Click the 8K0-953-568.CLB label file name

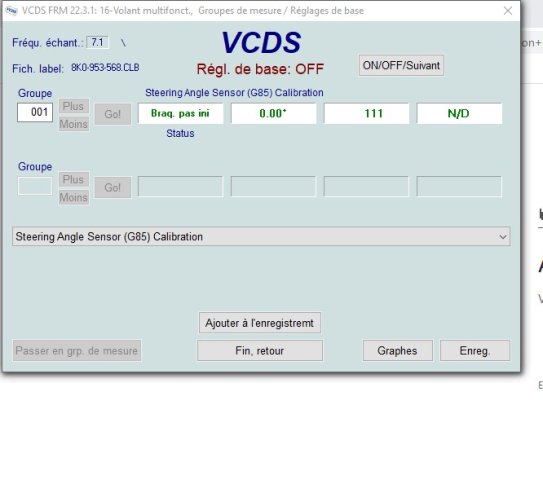105,68
